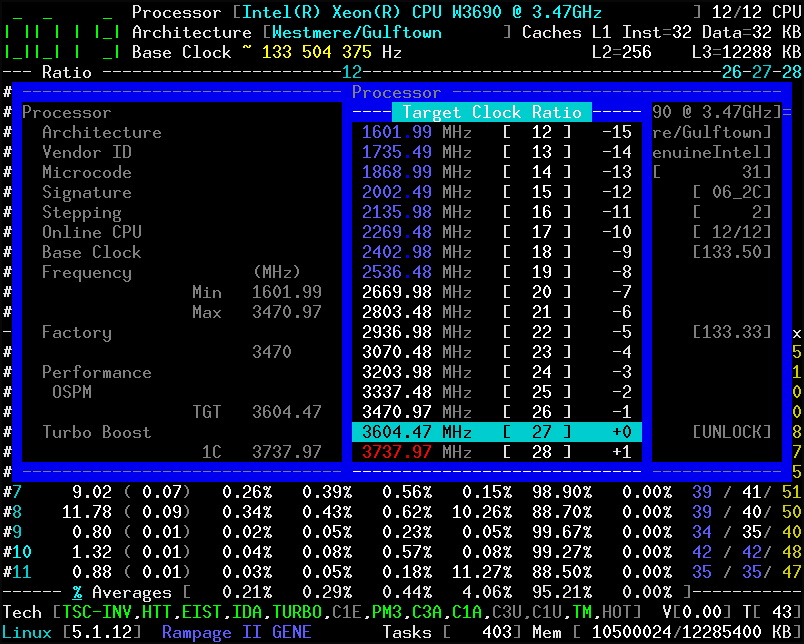Click the Linux kernel label in footer
This screenshot has width=804, height=644.
27,632
